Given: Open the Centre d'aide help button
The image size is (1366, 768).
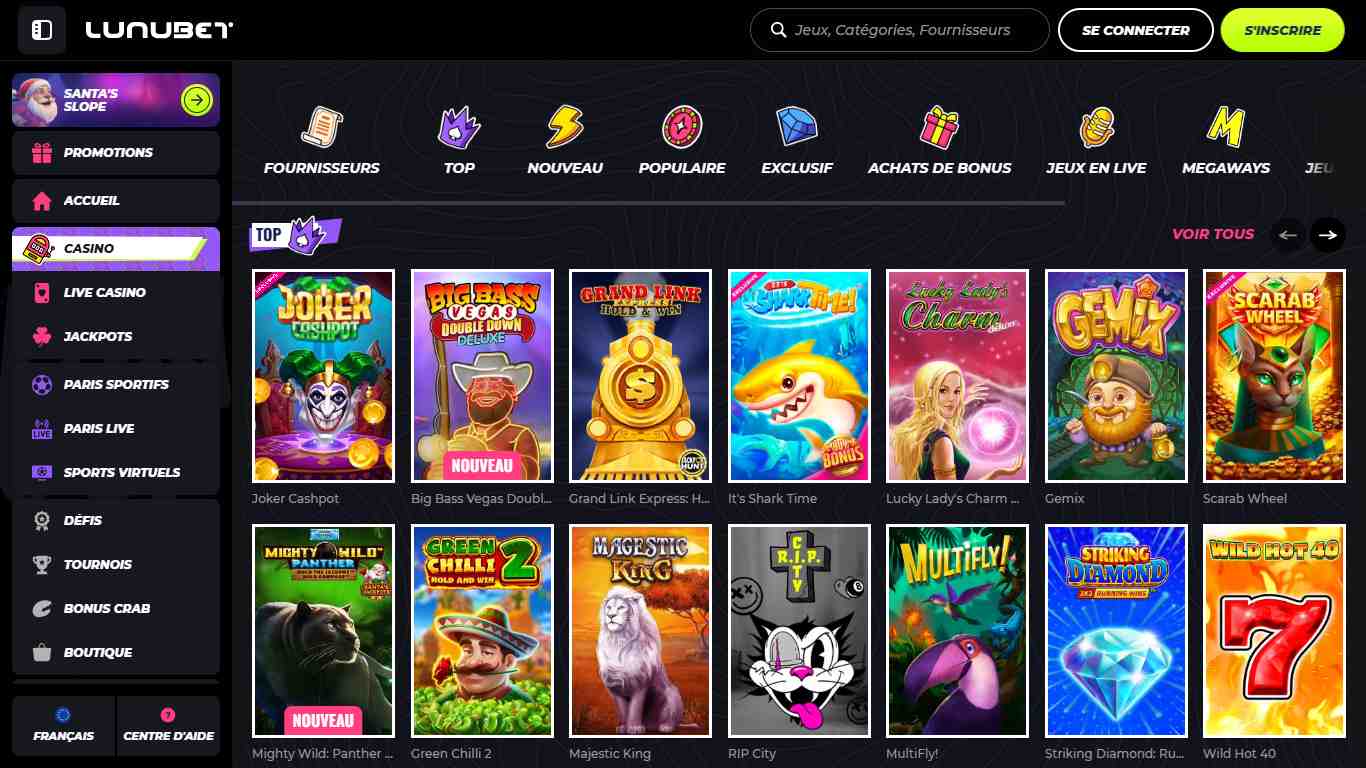Looking at the screenshot, I should [x=168, y=726].
